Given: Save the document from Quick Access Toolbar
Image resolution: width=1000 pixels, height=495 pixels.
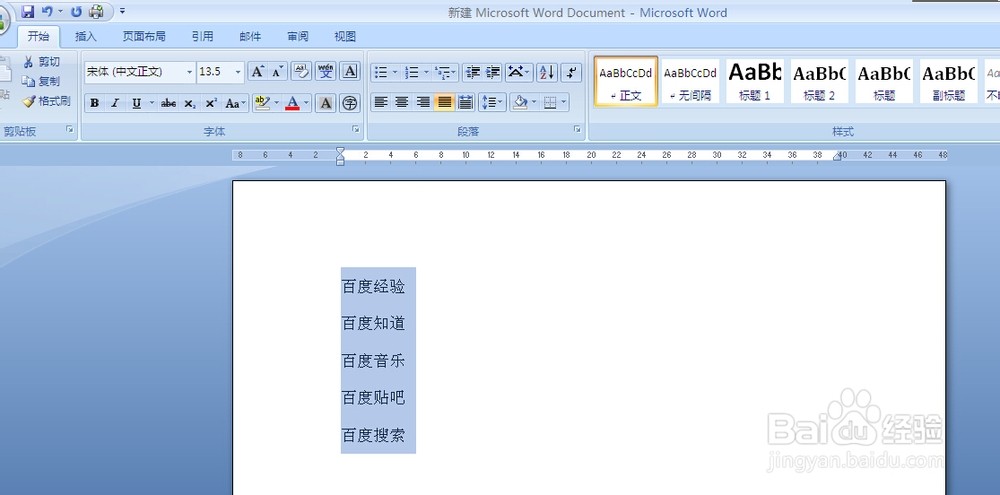Looking at the screenshot, I should click(27, 11).
